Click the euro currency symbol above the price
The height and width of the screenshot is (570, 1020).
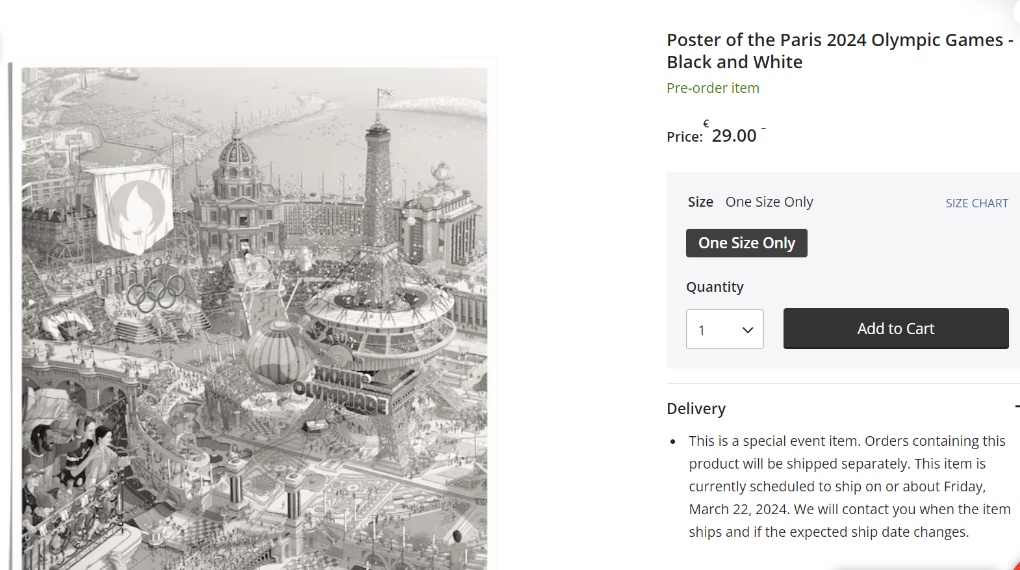(x=705, y=124)
